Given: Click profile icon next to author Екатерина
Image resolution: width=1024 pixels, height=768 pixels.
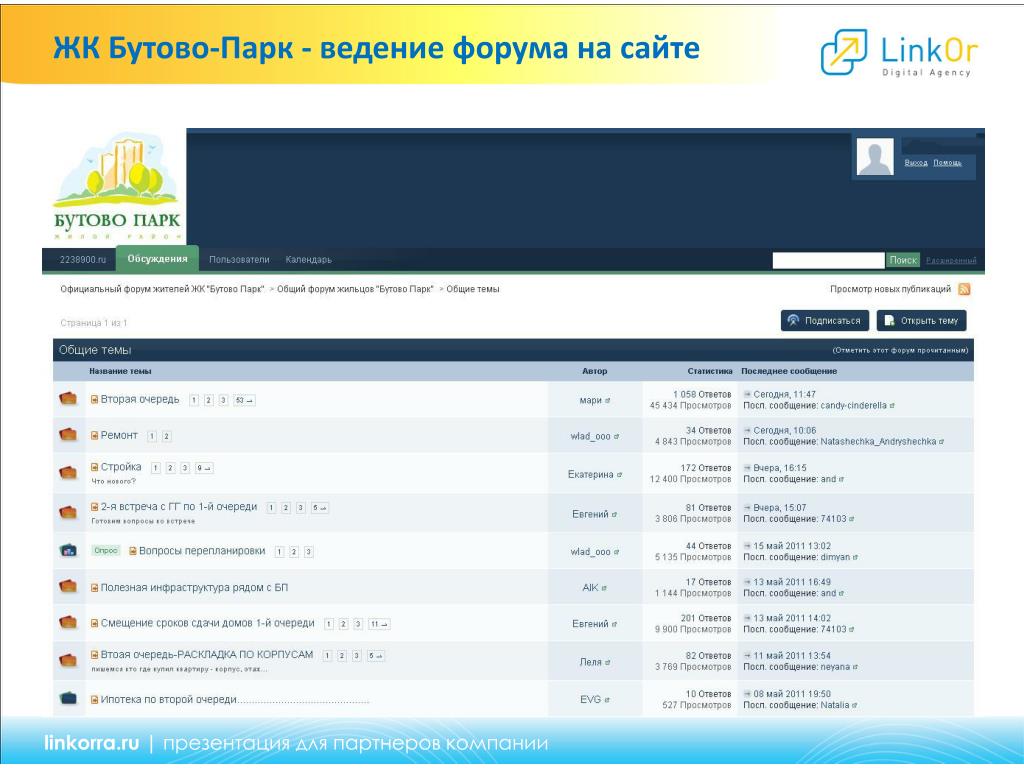Looking at the screenshot, I should click(x=619, y=475).
